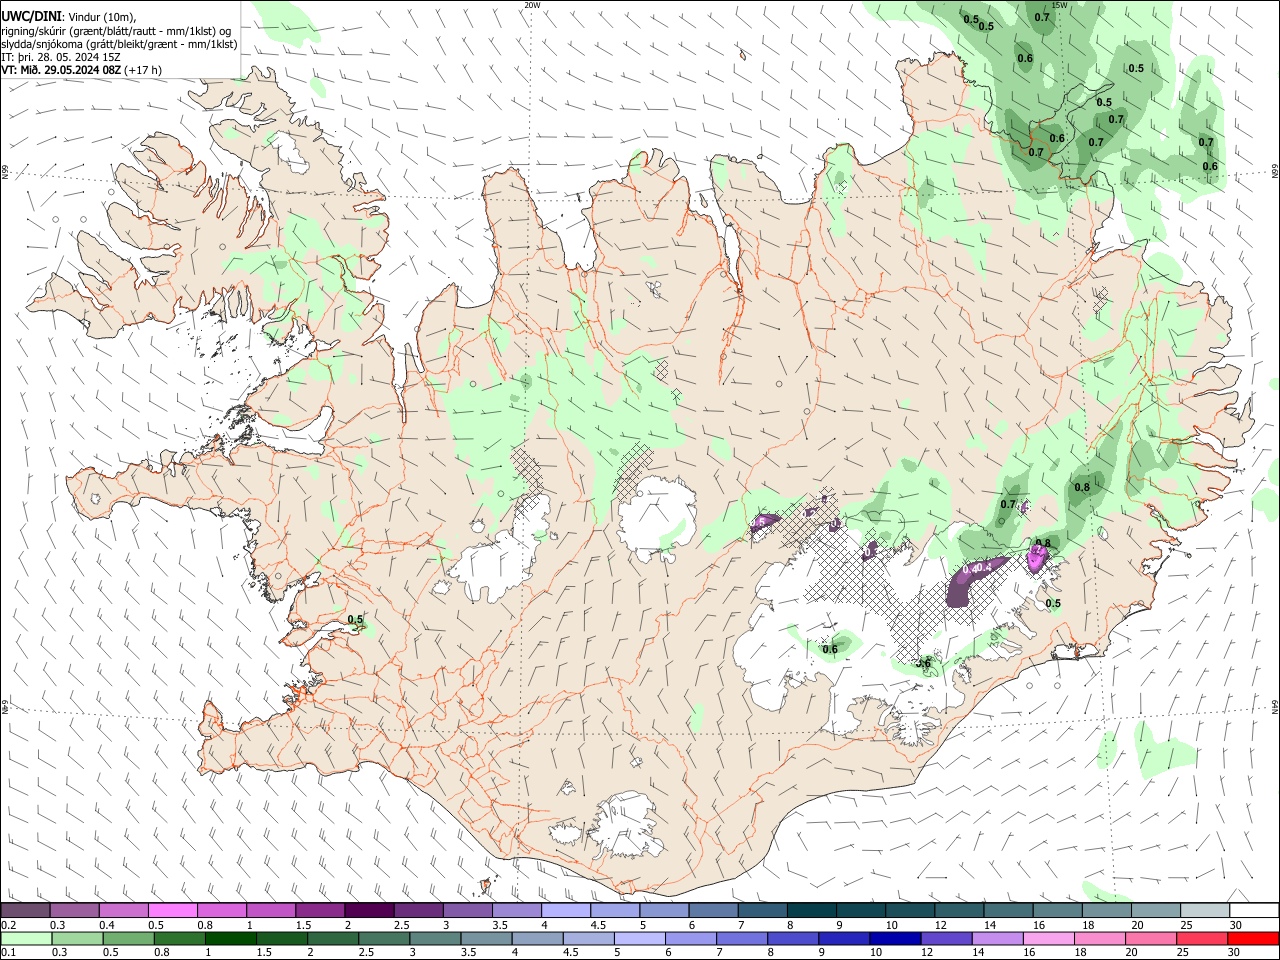Select the palest green 0.1 swatch in lower legend
Image resolution: width=1280 pixels, height=960 pixels.
(26, 939)
